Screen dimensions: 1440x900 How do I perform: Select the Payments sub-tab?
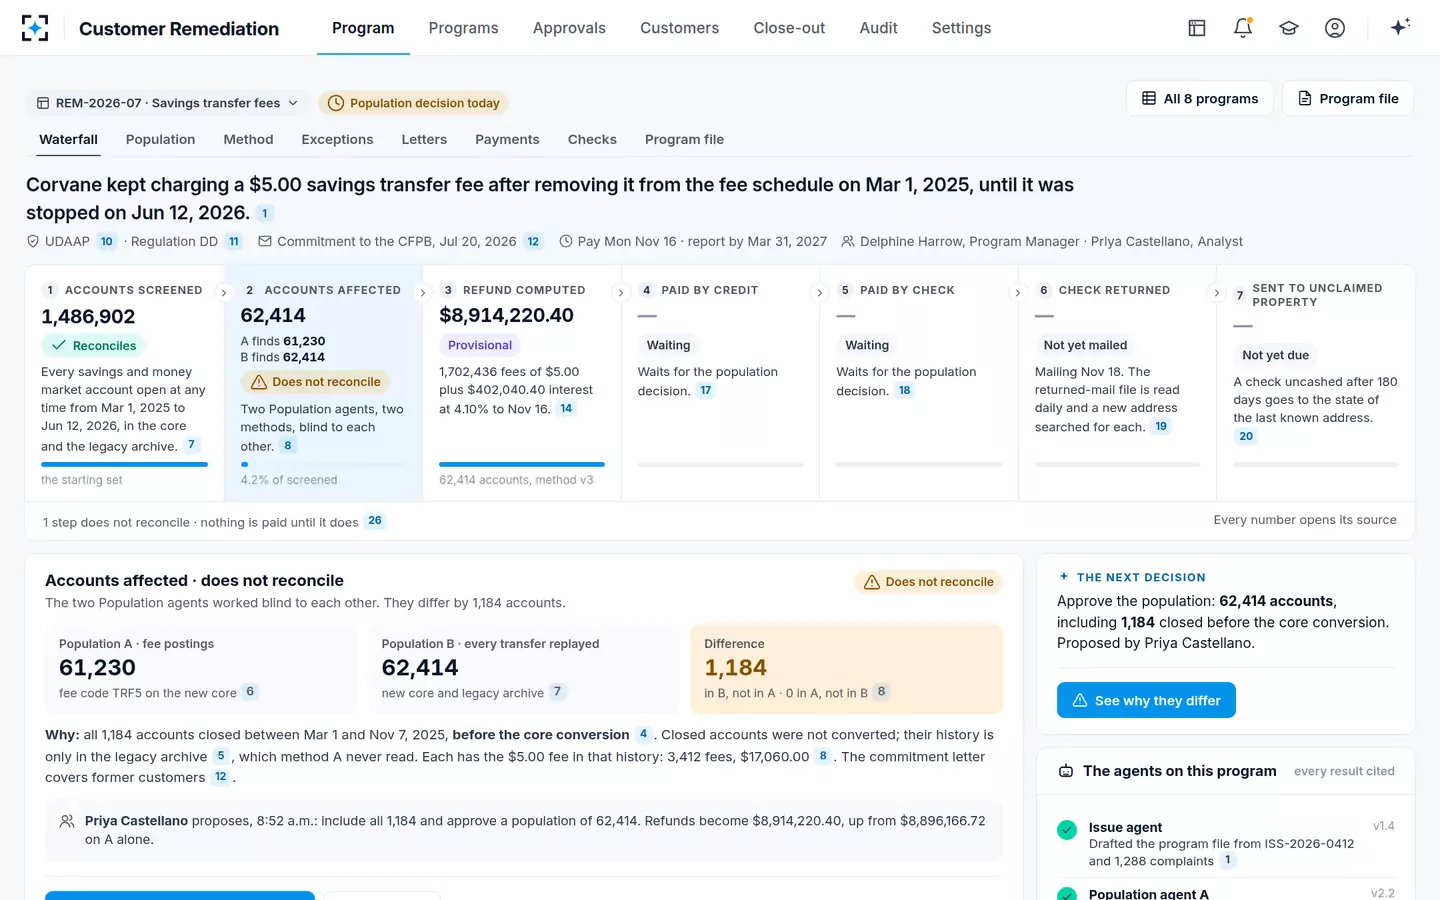coord(507,140)
